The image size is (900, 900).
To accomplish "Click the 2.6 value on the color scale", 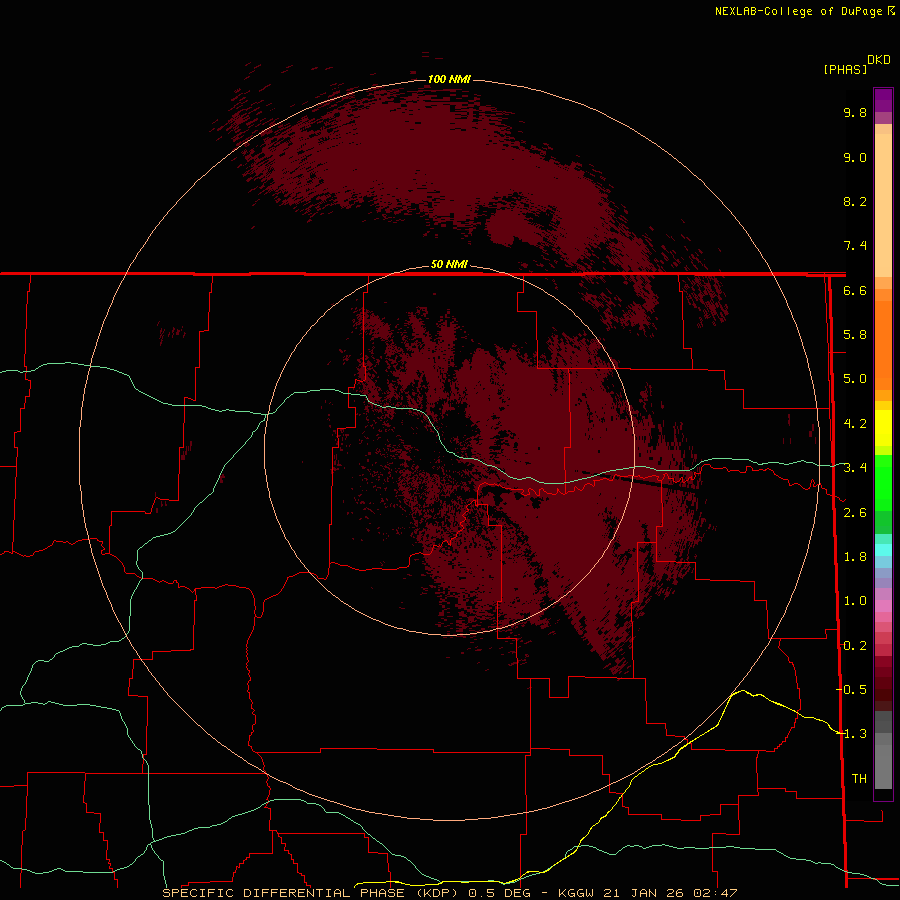I will pos(855,513).
